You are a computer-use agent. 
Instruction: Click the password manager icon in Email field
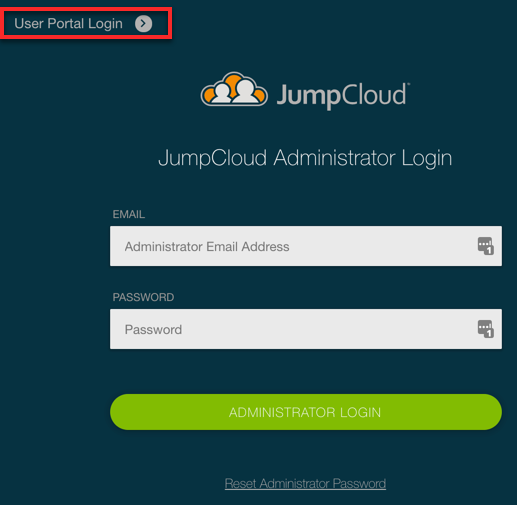click(x=486, y=246)
